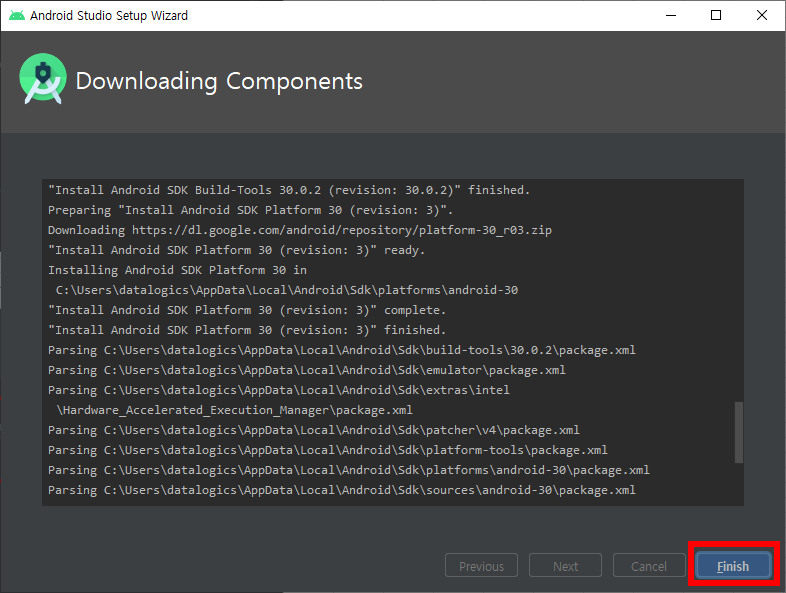Image resolution: width=786 pixels, height=593 pixels.
Task: Click the disabled Previous button
Action: [481, 565]
